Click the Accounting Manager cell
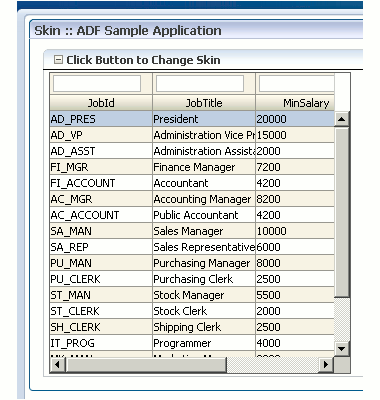This screenshot has width=380, height=400. 204,199
